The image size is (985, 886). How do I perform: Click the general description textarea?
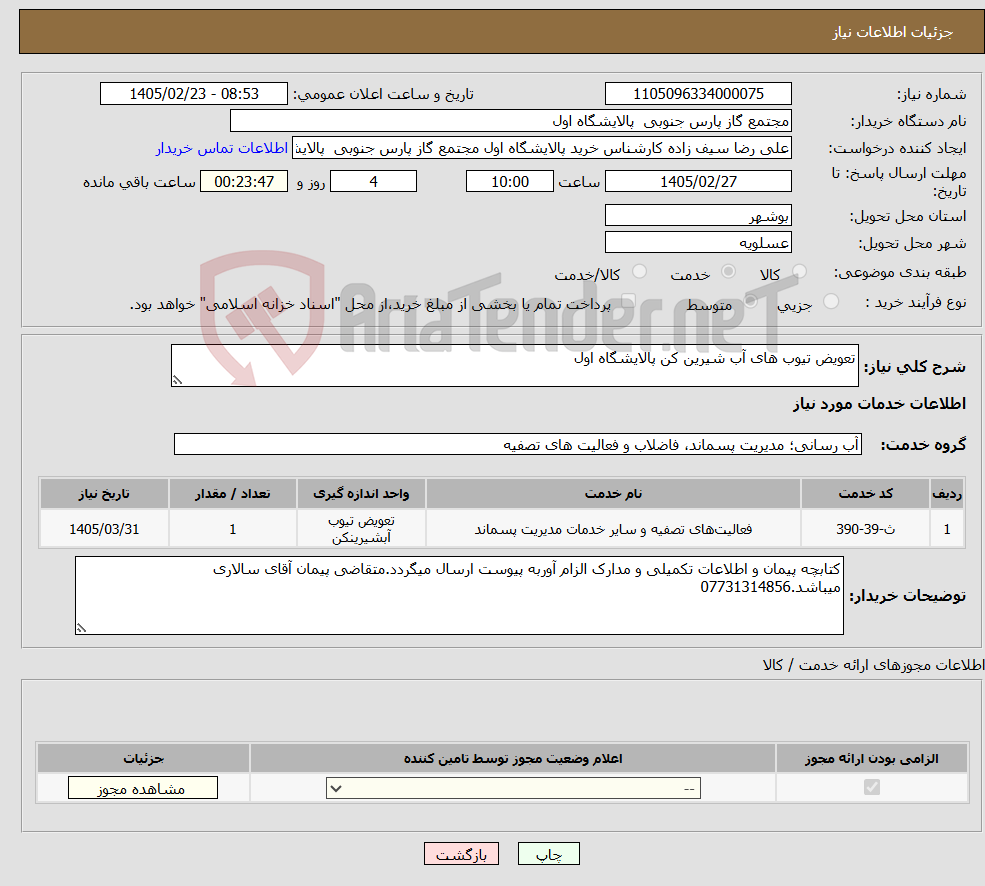point(514,365)
